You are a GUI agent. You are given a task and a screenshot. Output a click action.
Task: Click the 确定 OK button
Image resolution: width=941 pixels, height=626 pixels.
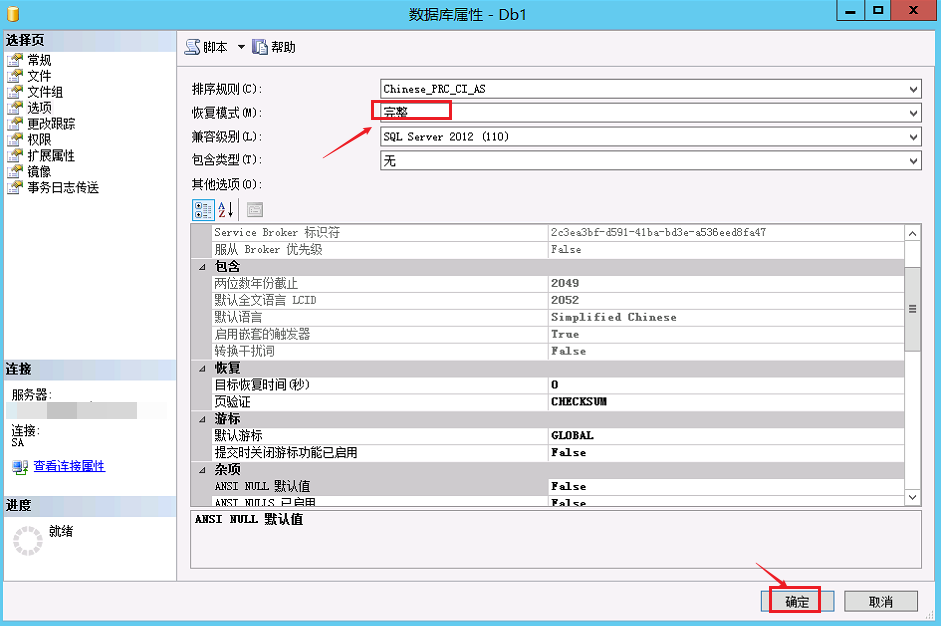(x=797, y=601)
